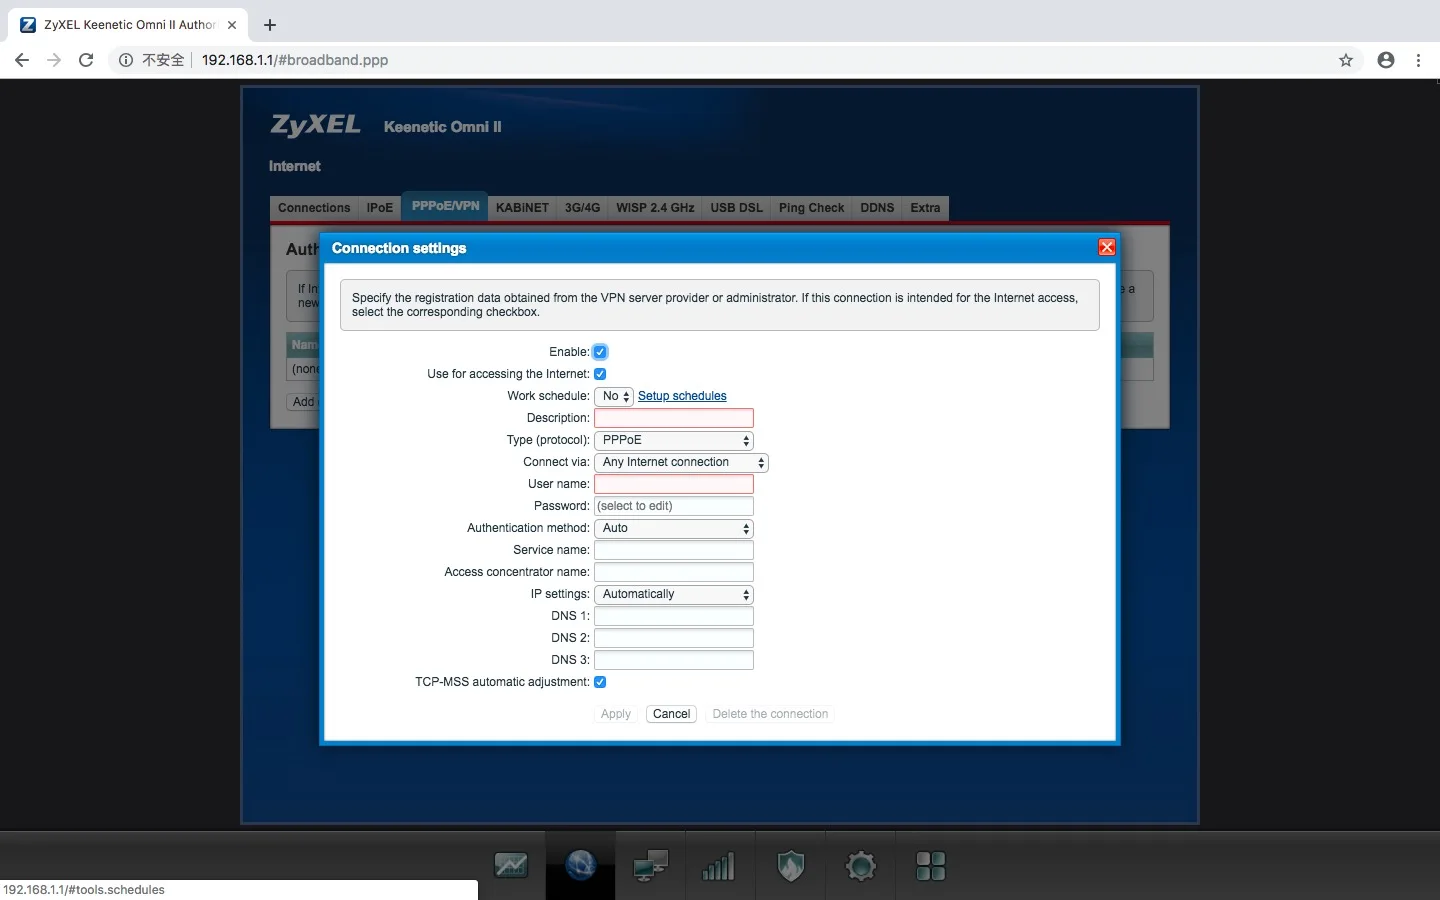Click the User name input field
The height and width of the screenshot is (900, 1440).
[674, 484]
